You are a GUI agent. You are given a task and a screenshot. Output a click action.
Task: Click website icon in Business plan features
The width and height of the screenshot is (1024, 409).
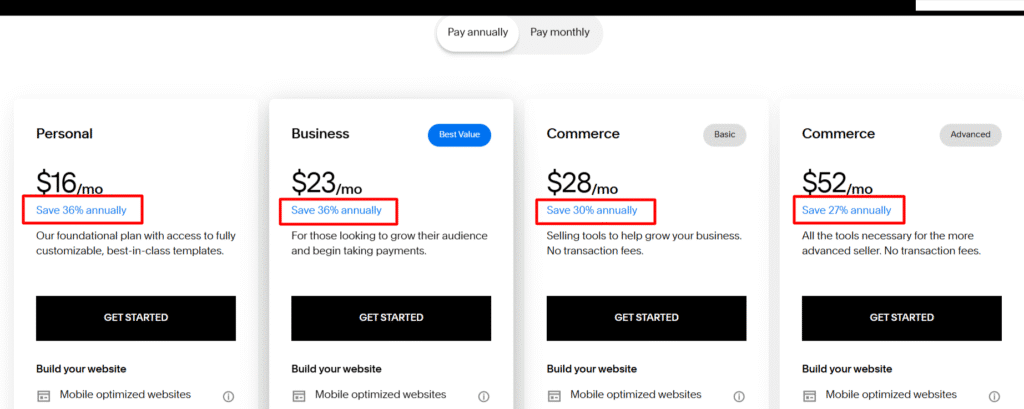pos(298,396)
